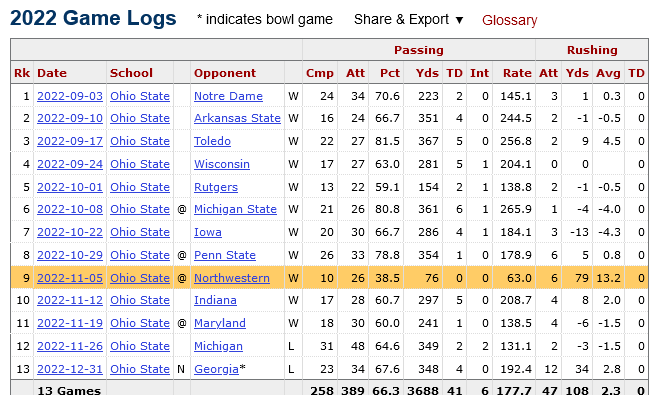The width and height of the screenshot is (663, 395).
Task: Select the Toledo opponent link
Action: click(x=212, y=141)
